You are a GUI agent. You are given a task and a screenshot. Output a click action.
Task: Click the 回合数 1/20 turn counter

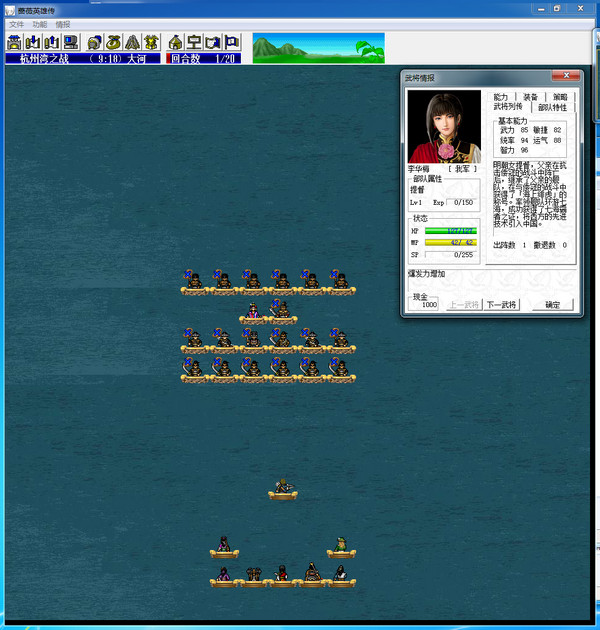(x=203, y=59)
